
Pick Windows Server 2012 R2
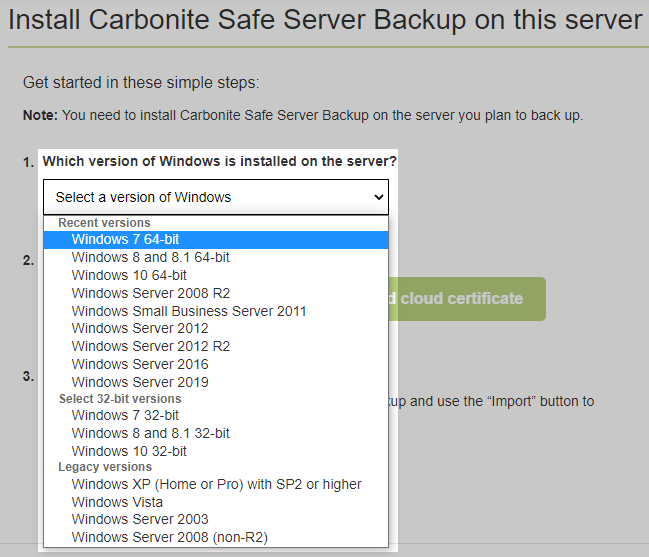pyautogui.click(x=151, y=346)
